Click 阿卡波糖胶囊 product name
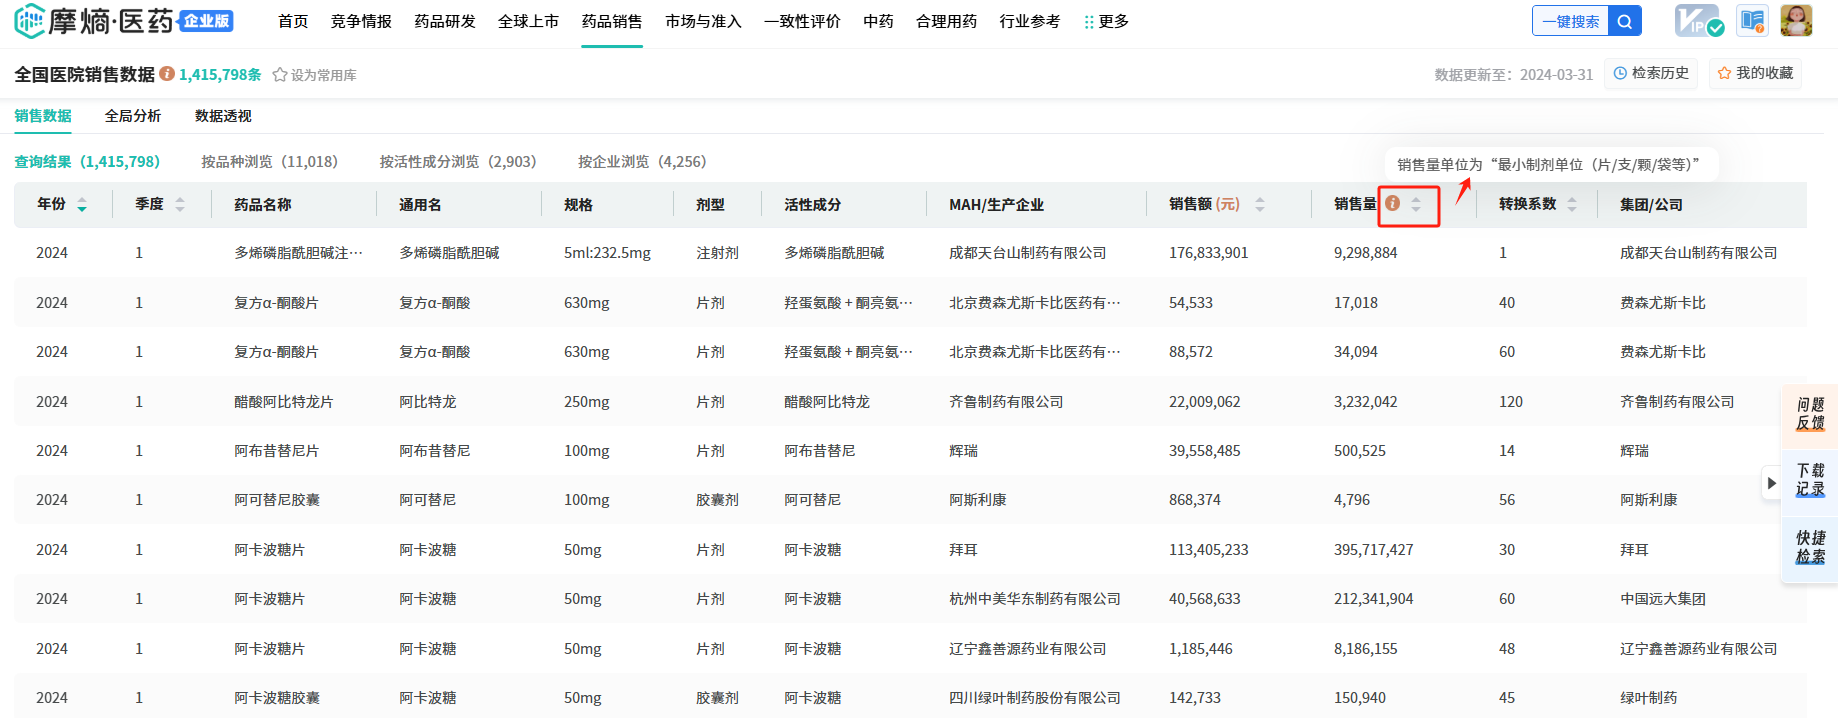This screenshot has width=1838, height=718. tap(276, 698)
